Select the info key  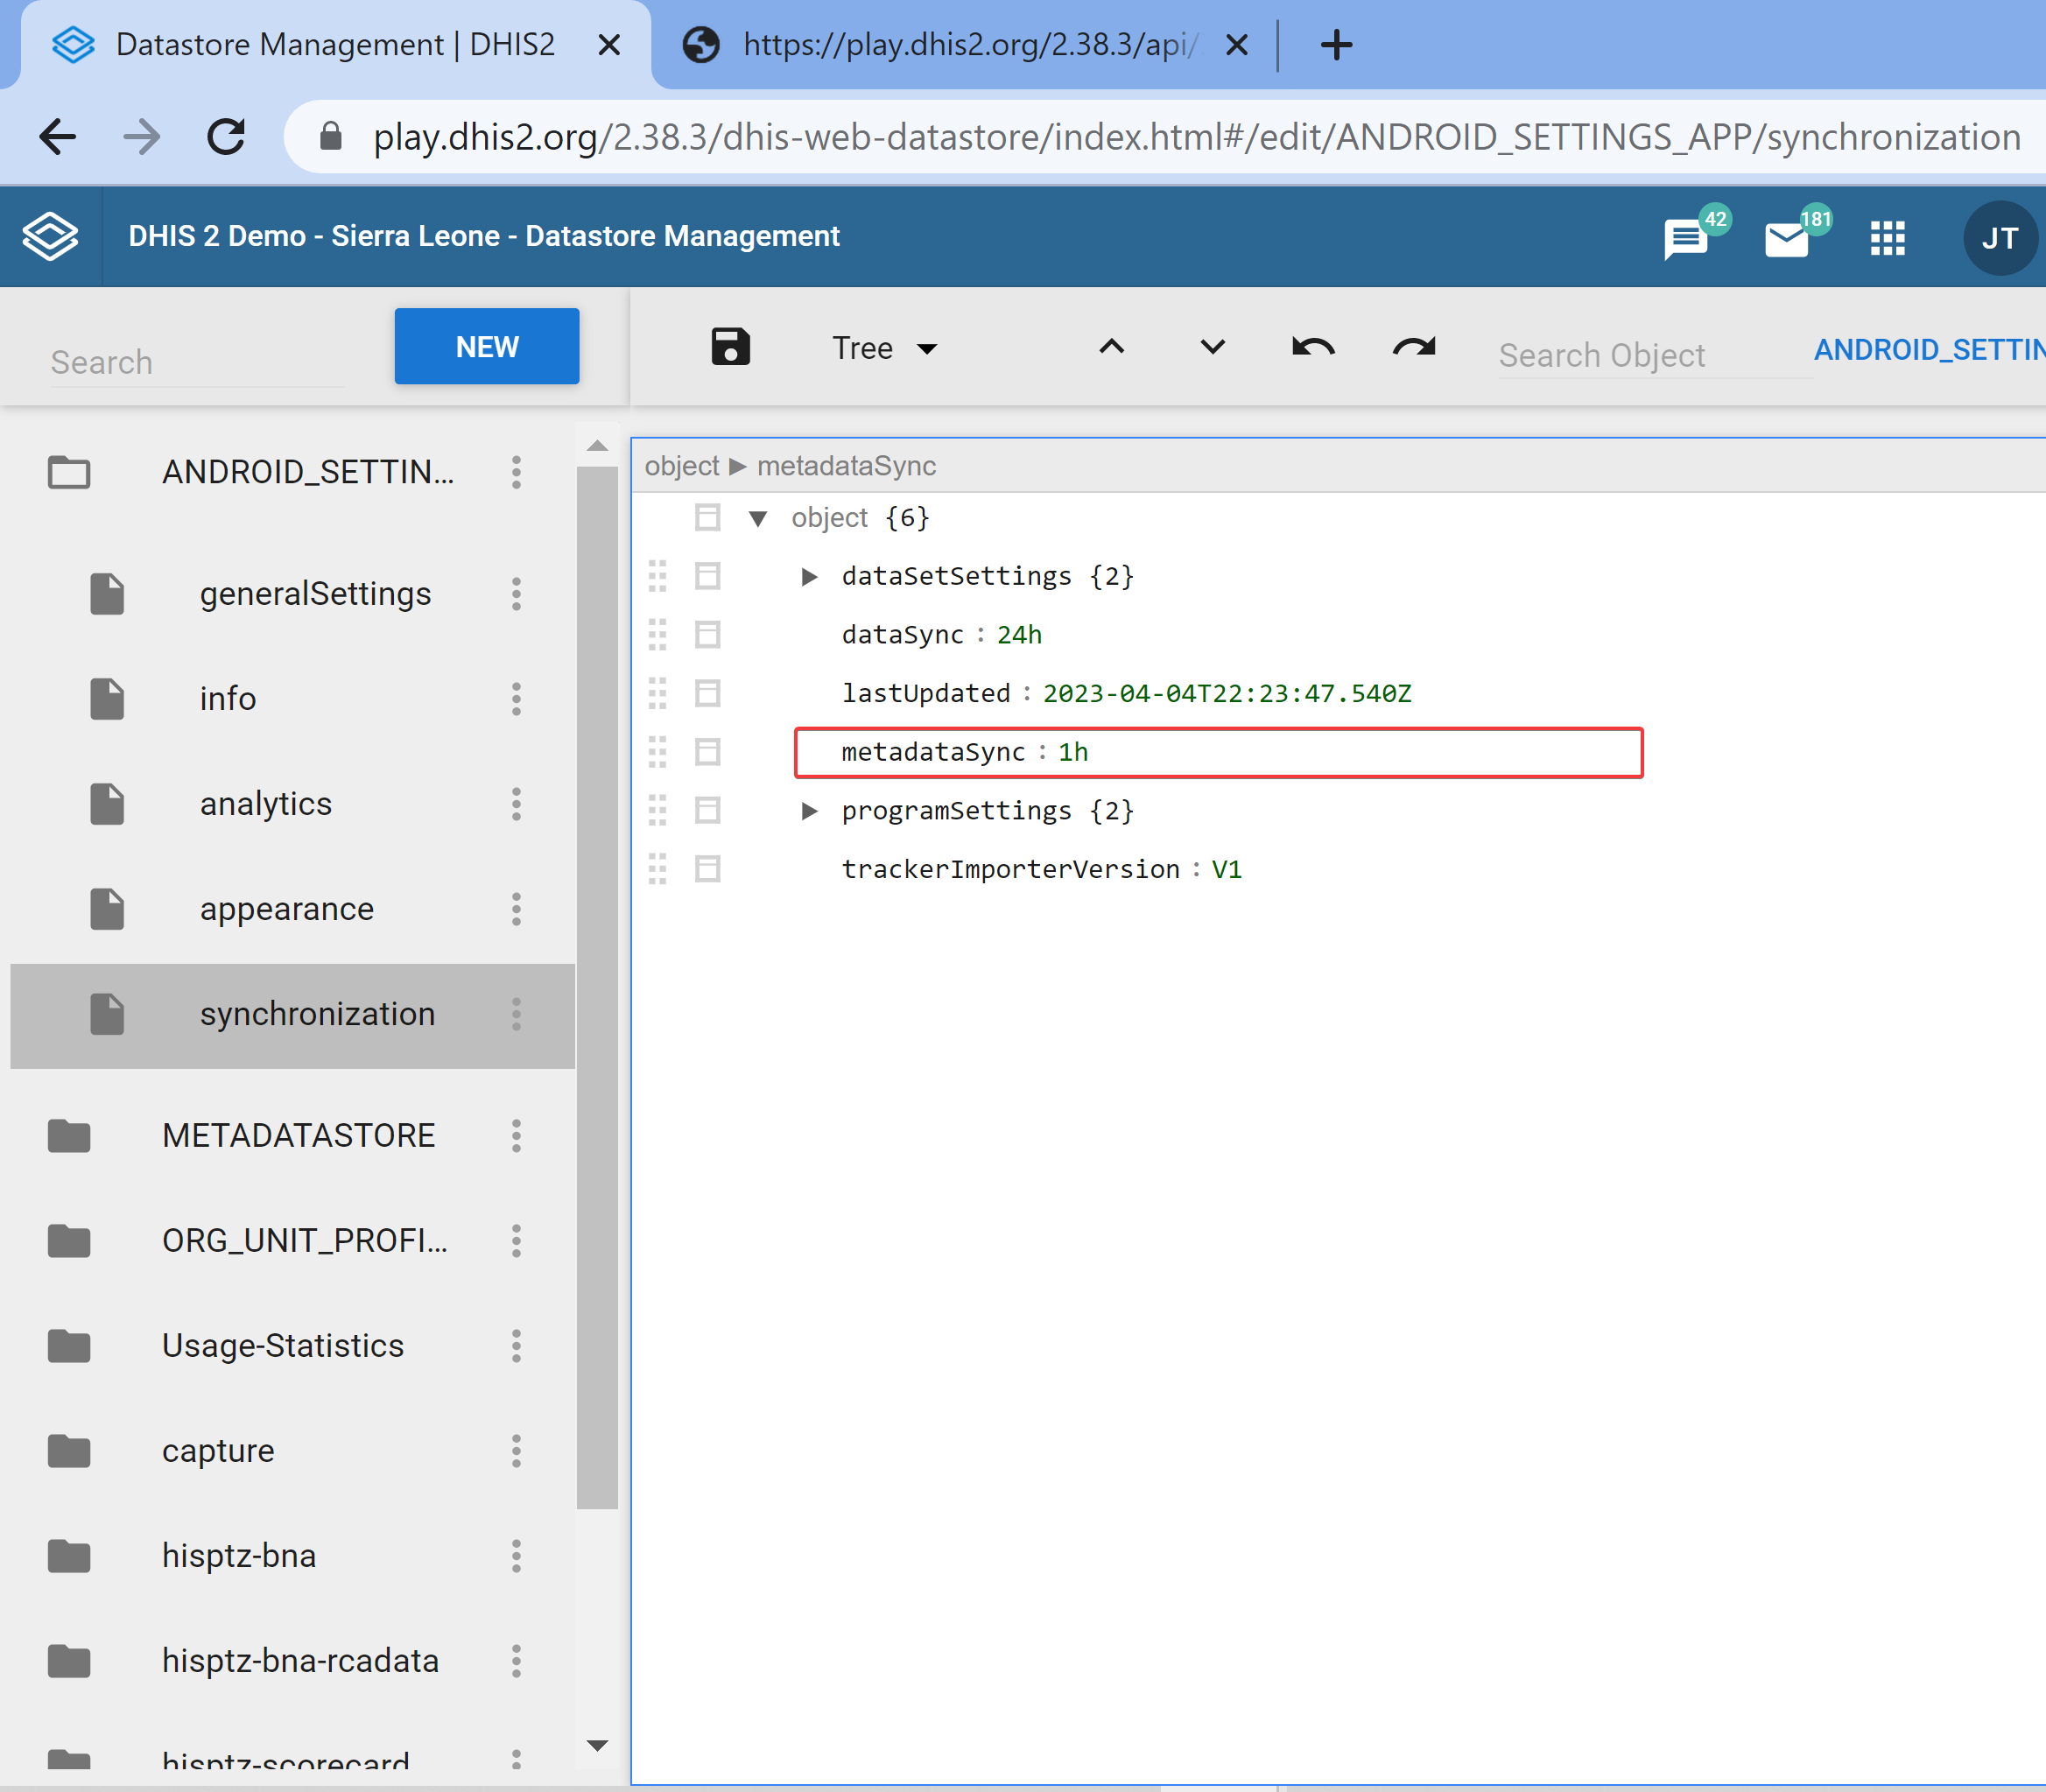[228, 699]
